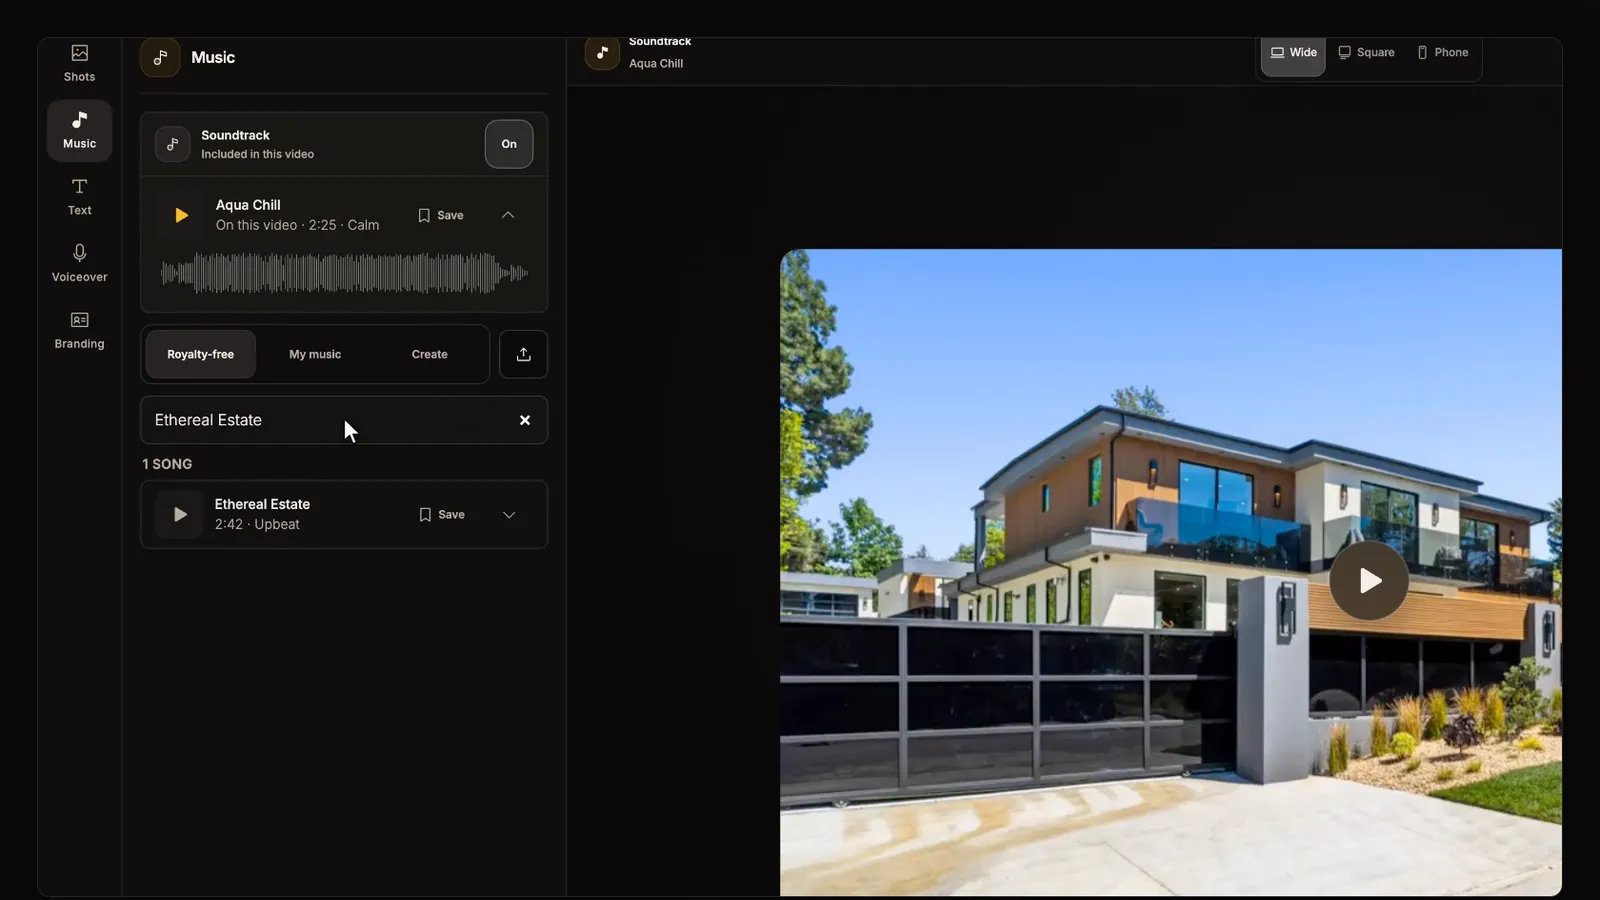
Task: Click the '2:42 · Upbeat' song info
Action: tap(257, 524)
